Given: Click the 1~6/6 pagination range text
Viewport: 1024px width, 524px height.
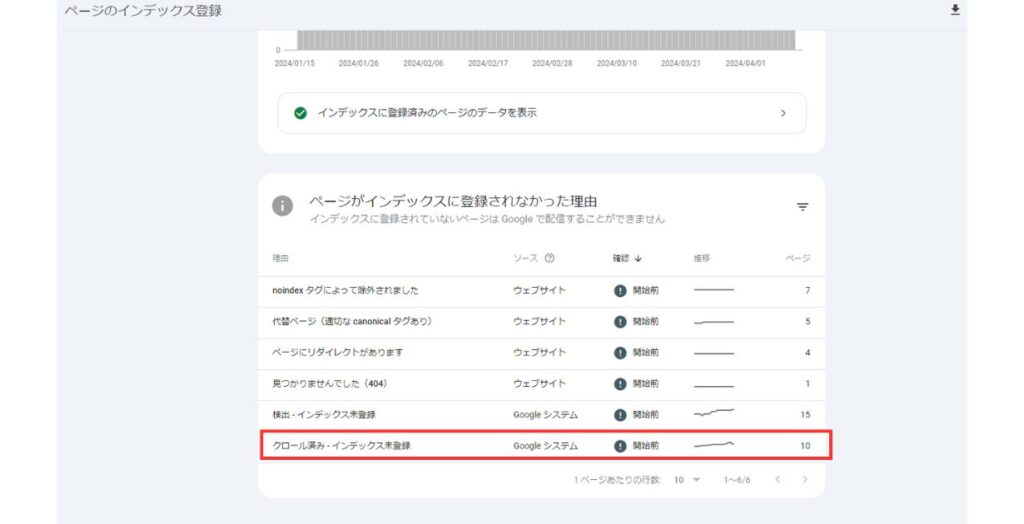Looking at the screenshot, I should pyautogui.click(x=737, y=480).
